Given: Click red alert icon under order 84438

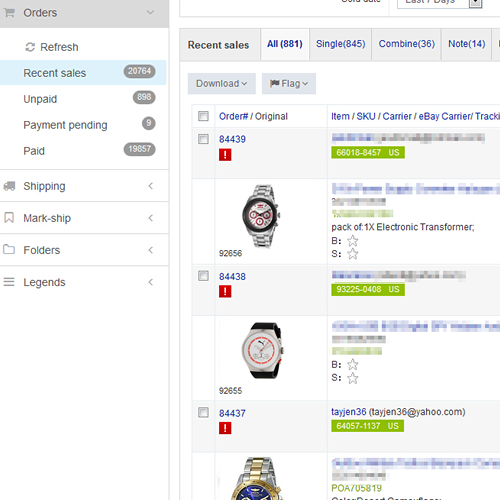Looking at the screenshot, I should [x=225, y=291].
